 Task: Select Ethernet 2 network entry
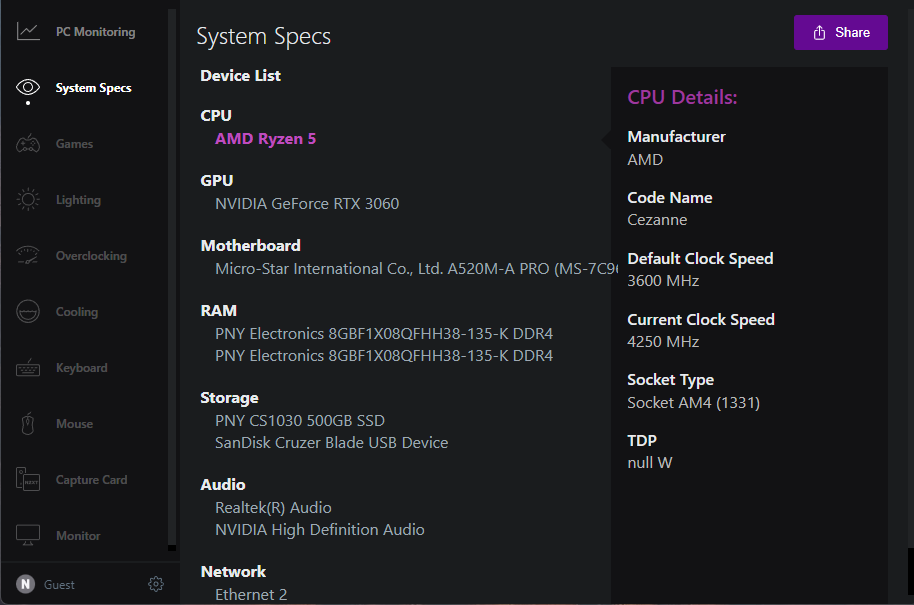click(251, 595)
